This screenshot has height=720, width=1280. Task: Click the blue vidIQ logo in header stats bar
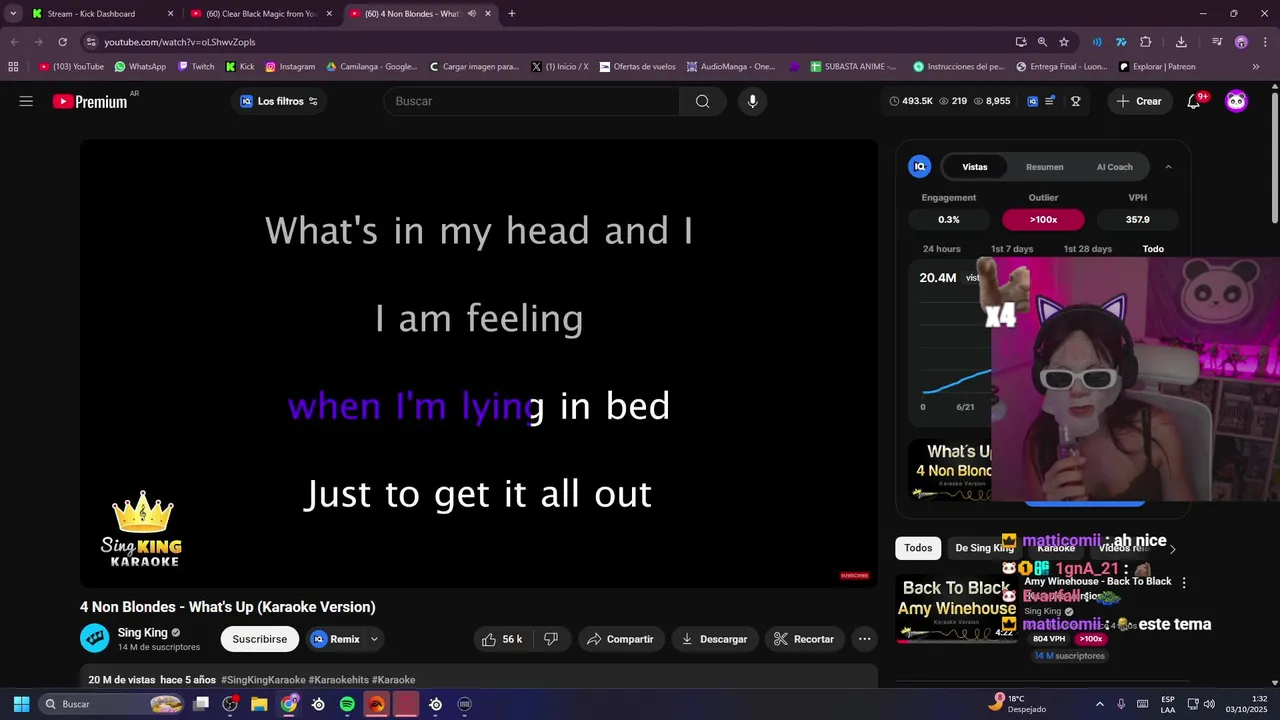(x=1032, y=101)
